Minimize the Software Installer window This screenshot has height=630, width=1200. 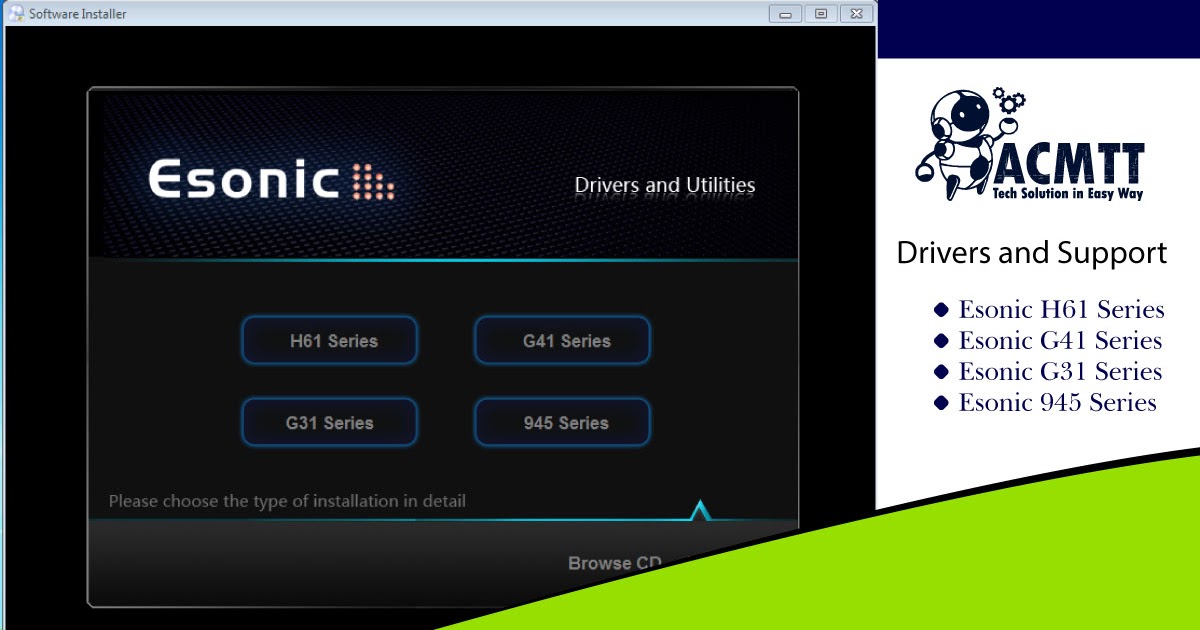[785, 14]
